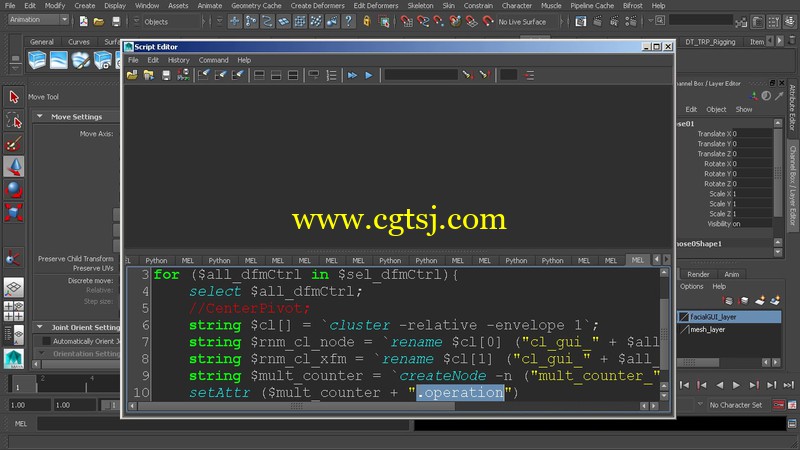Image resolution: width=800 pixels, height=450 pixels.
Task: Click play forward button in playback controls
Action: [x=736, y=385]
